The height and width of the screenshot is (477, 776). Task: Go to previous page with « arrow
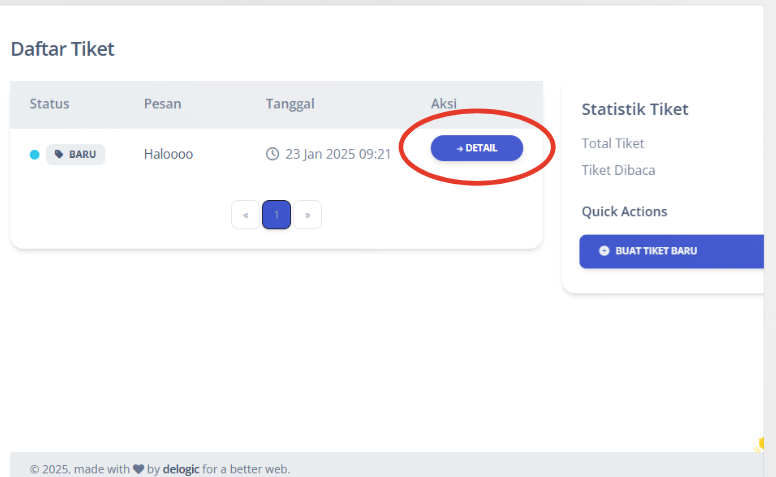[245, 215]
